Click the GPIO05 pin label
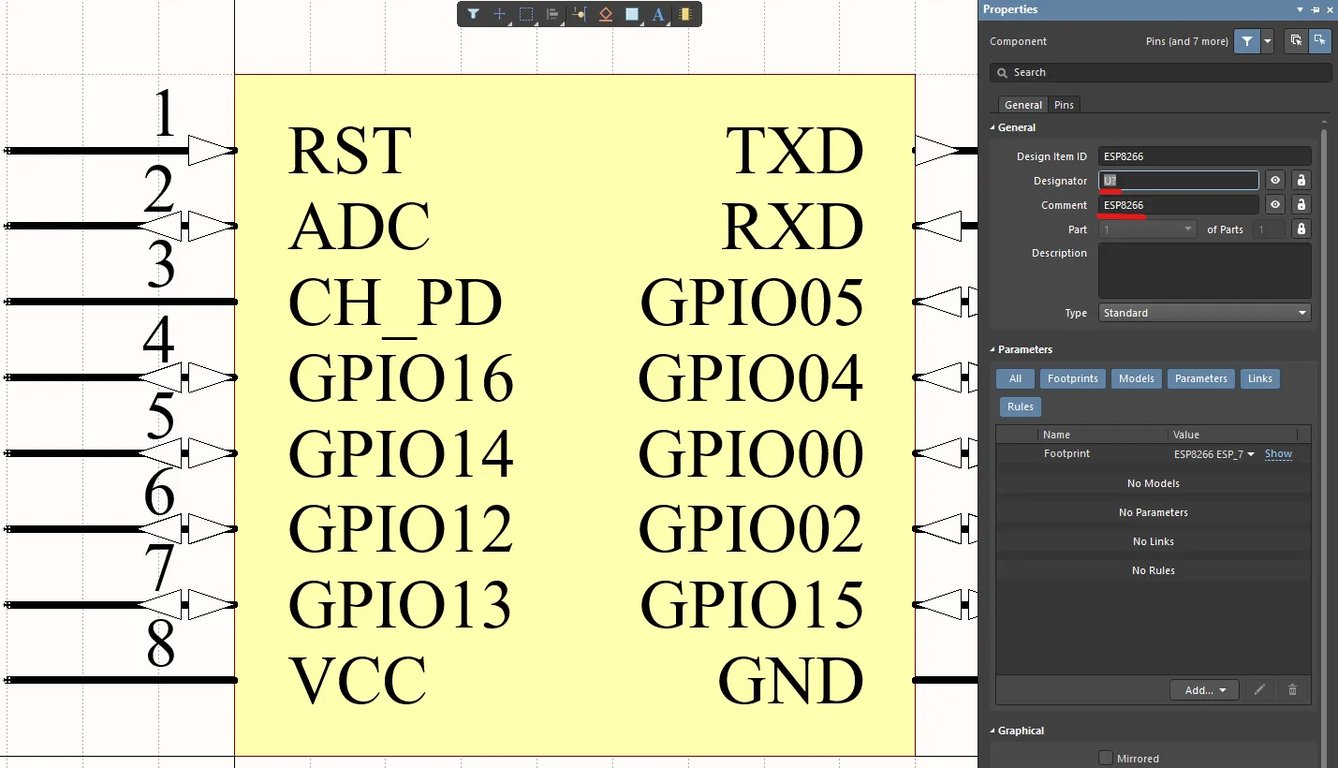Screen dimensions: 1338x768 tap(752, 303)
